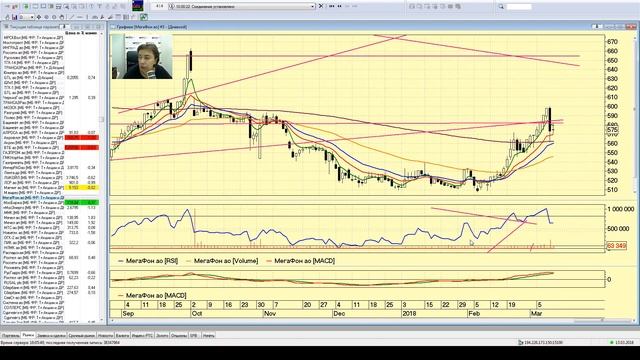The height and width of the screenshot is (360, 640).
Task: Click the volume value label 63 349
Action: click(616, 246)
